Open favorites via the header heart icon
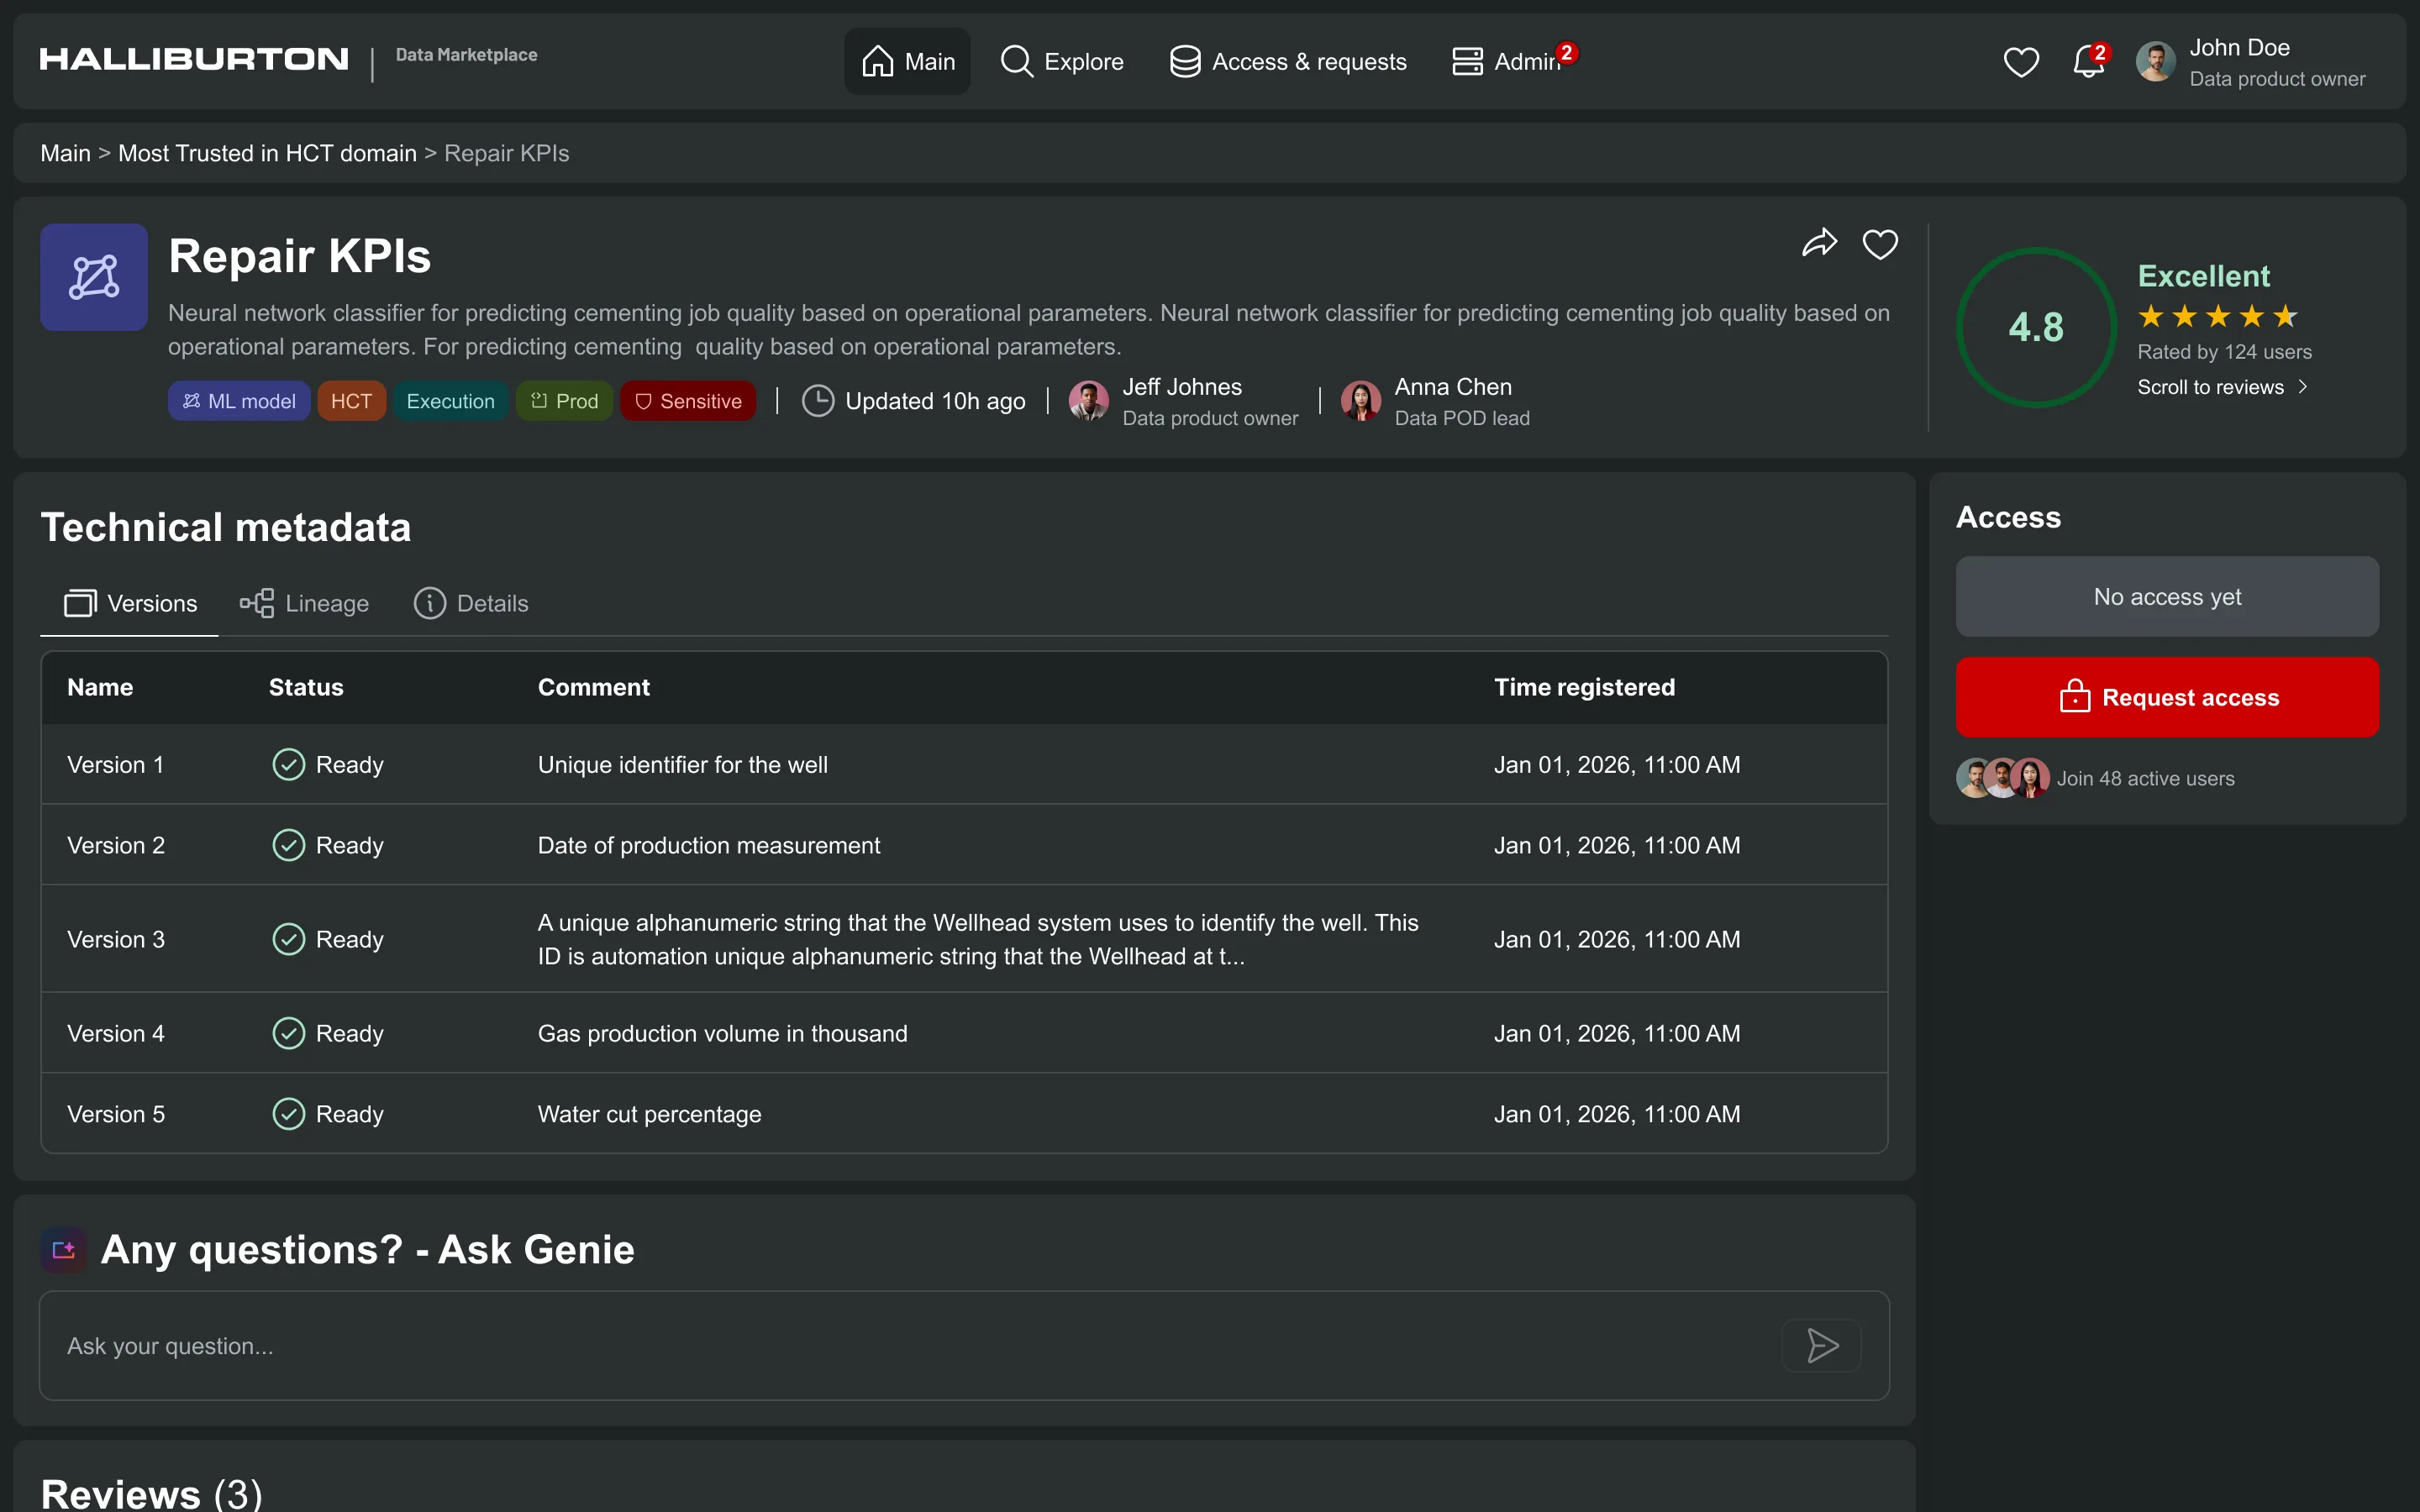The image size is (2420, 1512). click(x=2021, y=62)
